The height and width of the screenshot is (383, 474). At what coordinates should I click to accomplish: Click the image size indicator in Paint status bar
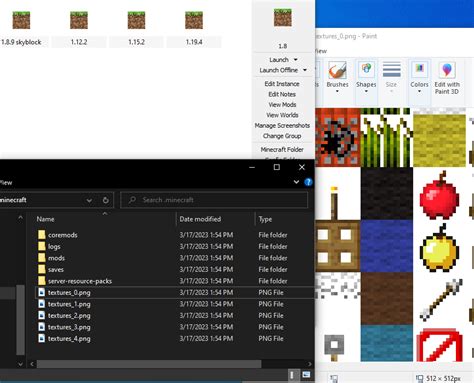point(439,378)
